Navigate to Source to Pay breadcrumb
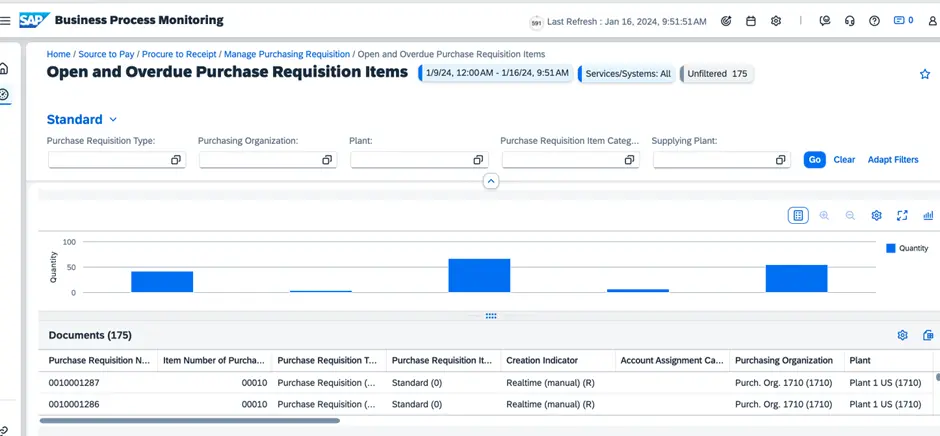Screen dimensions: 940x436 point(106,54)
